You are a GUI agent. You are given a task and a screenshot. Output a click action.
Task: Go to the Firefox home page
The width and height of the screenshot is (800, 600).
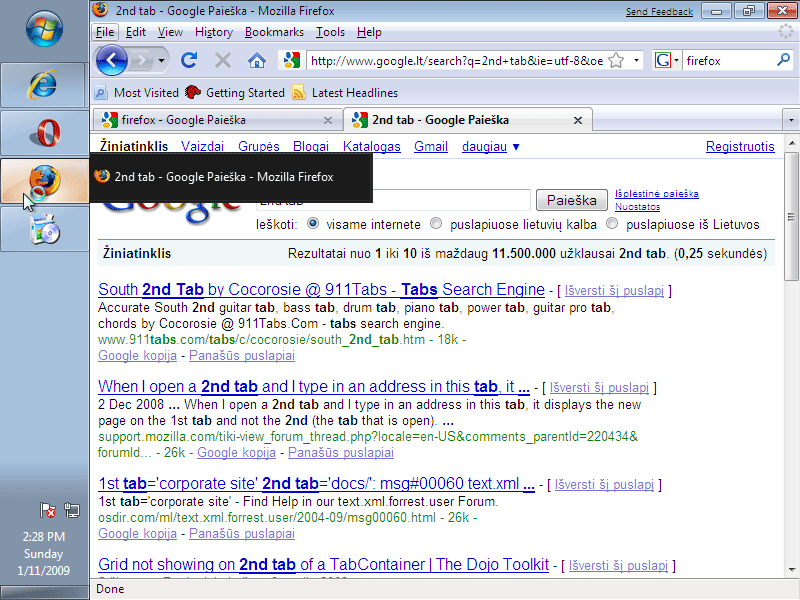pyautogui.click(x=257, y=60)
